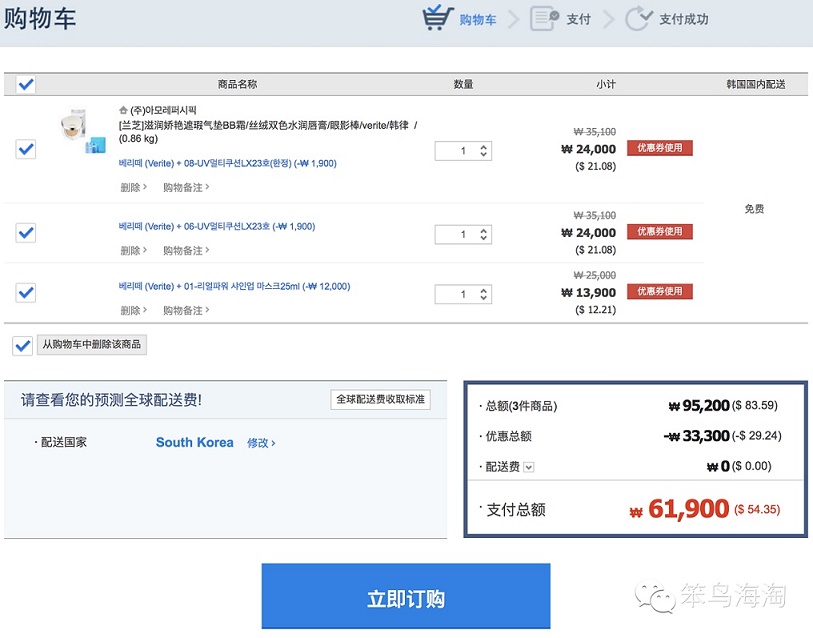This screenshot has width=813, height=638.
Task: Add shopping note for 06-UV item
Action: pyautogui.click(x=186, y=251)
